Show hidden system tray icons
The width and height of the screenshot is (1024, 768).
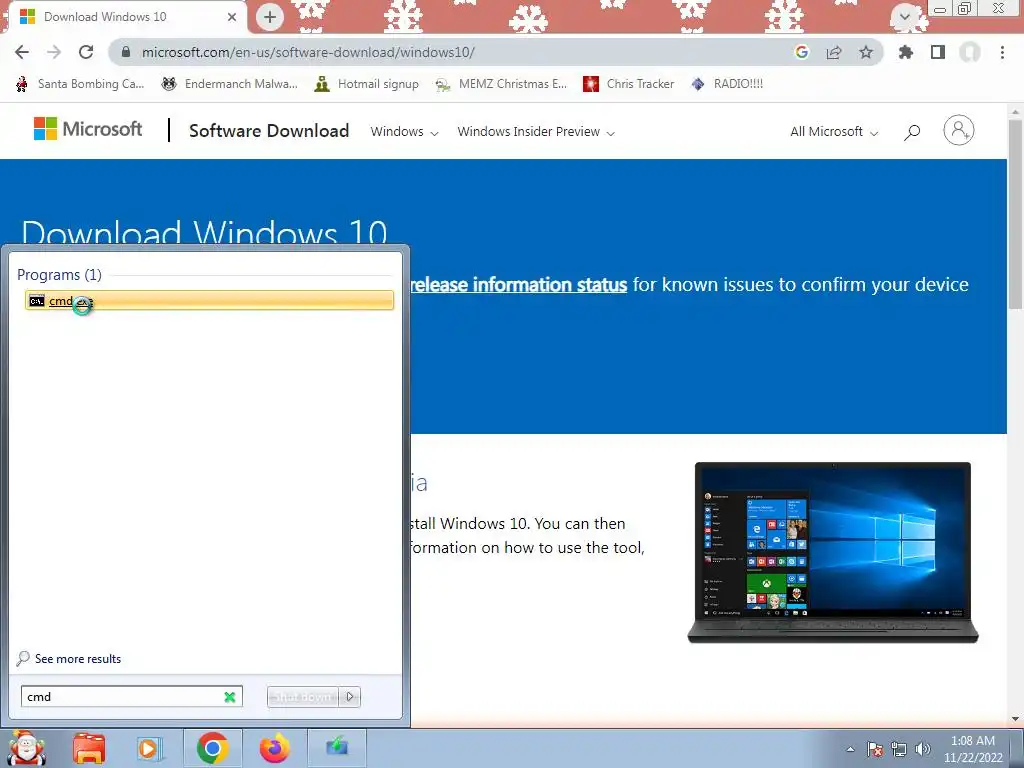pos(850,749)
